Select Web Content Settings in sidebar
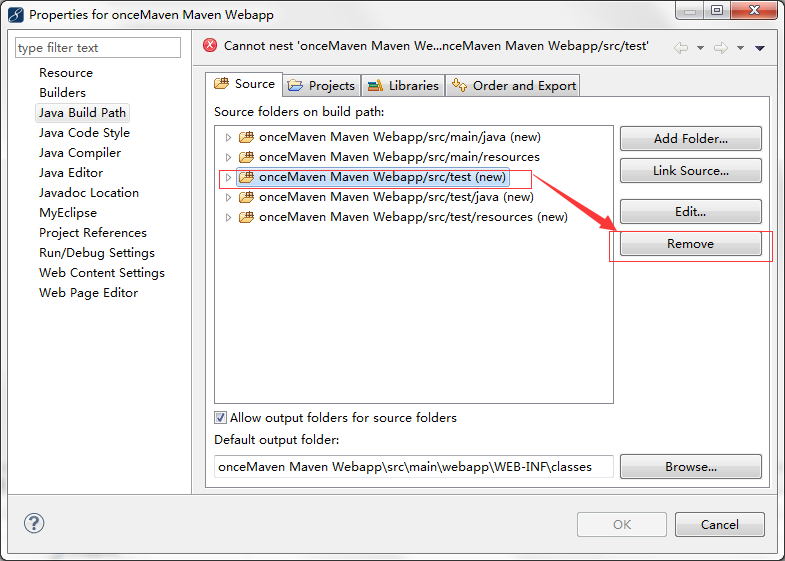 (x=102, y=273)
